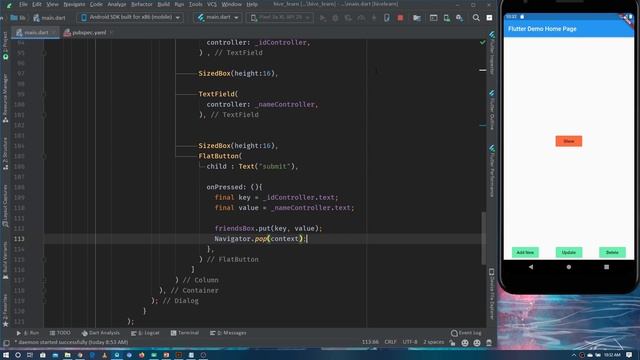Open File Explorer from the taskbar
Viewport: 640px width, 360px height.
(x=67, y=355)
